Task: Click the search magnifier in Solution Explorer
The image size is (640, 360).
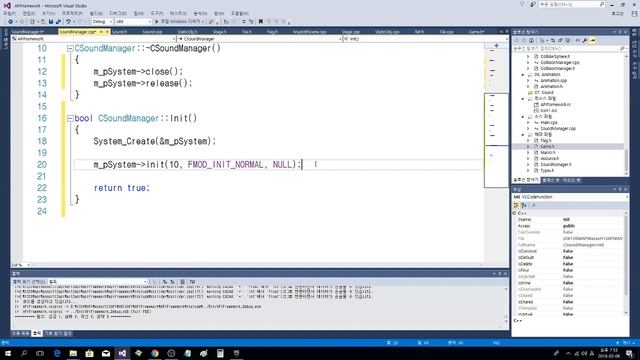Action: point(622,49)
